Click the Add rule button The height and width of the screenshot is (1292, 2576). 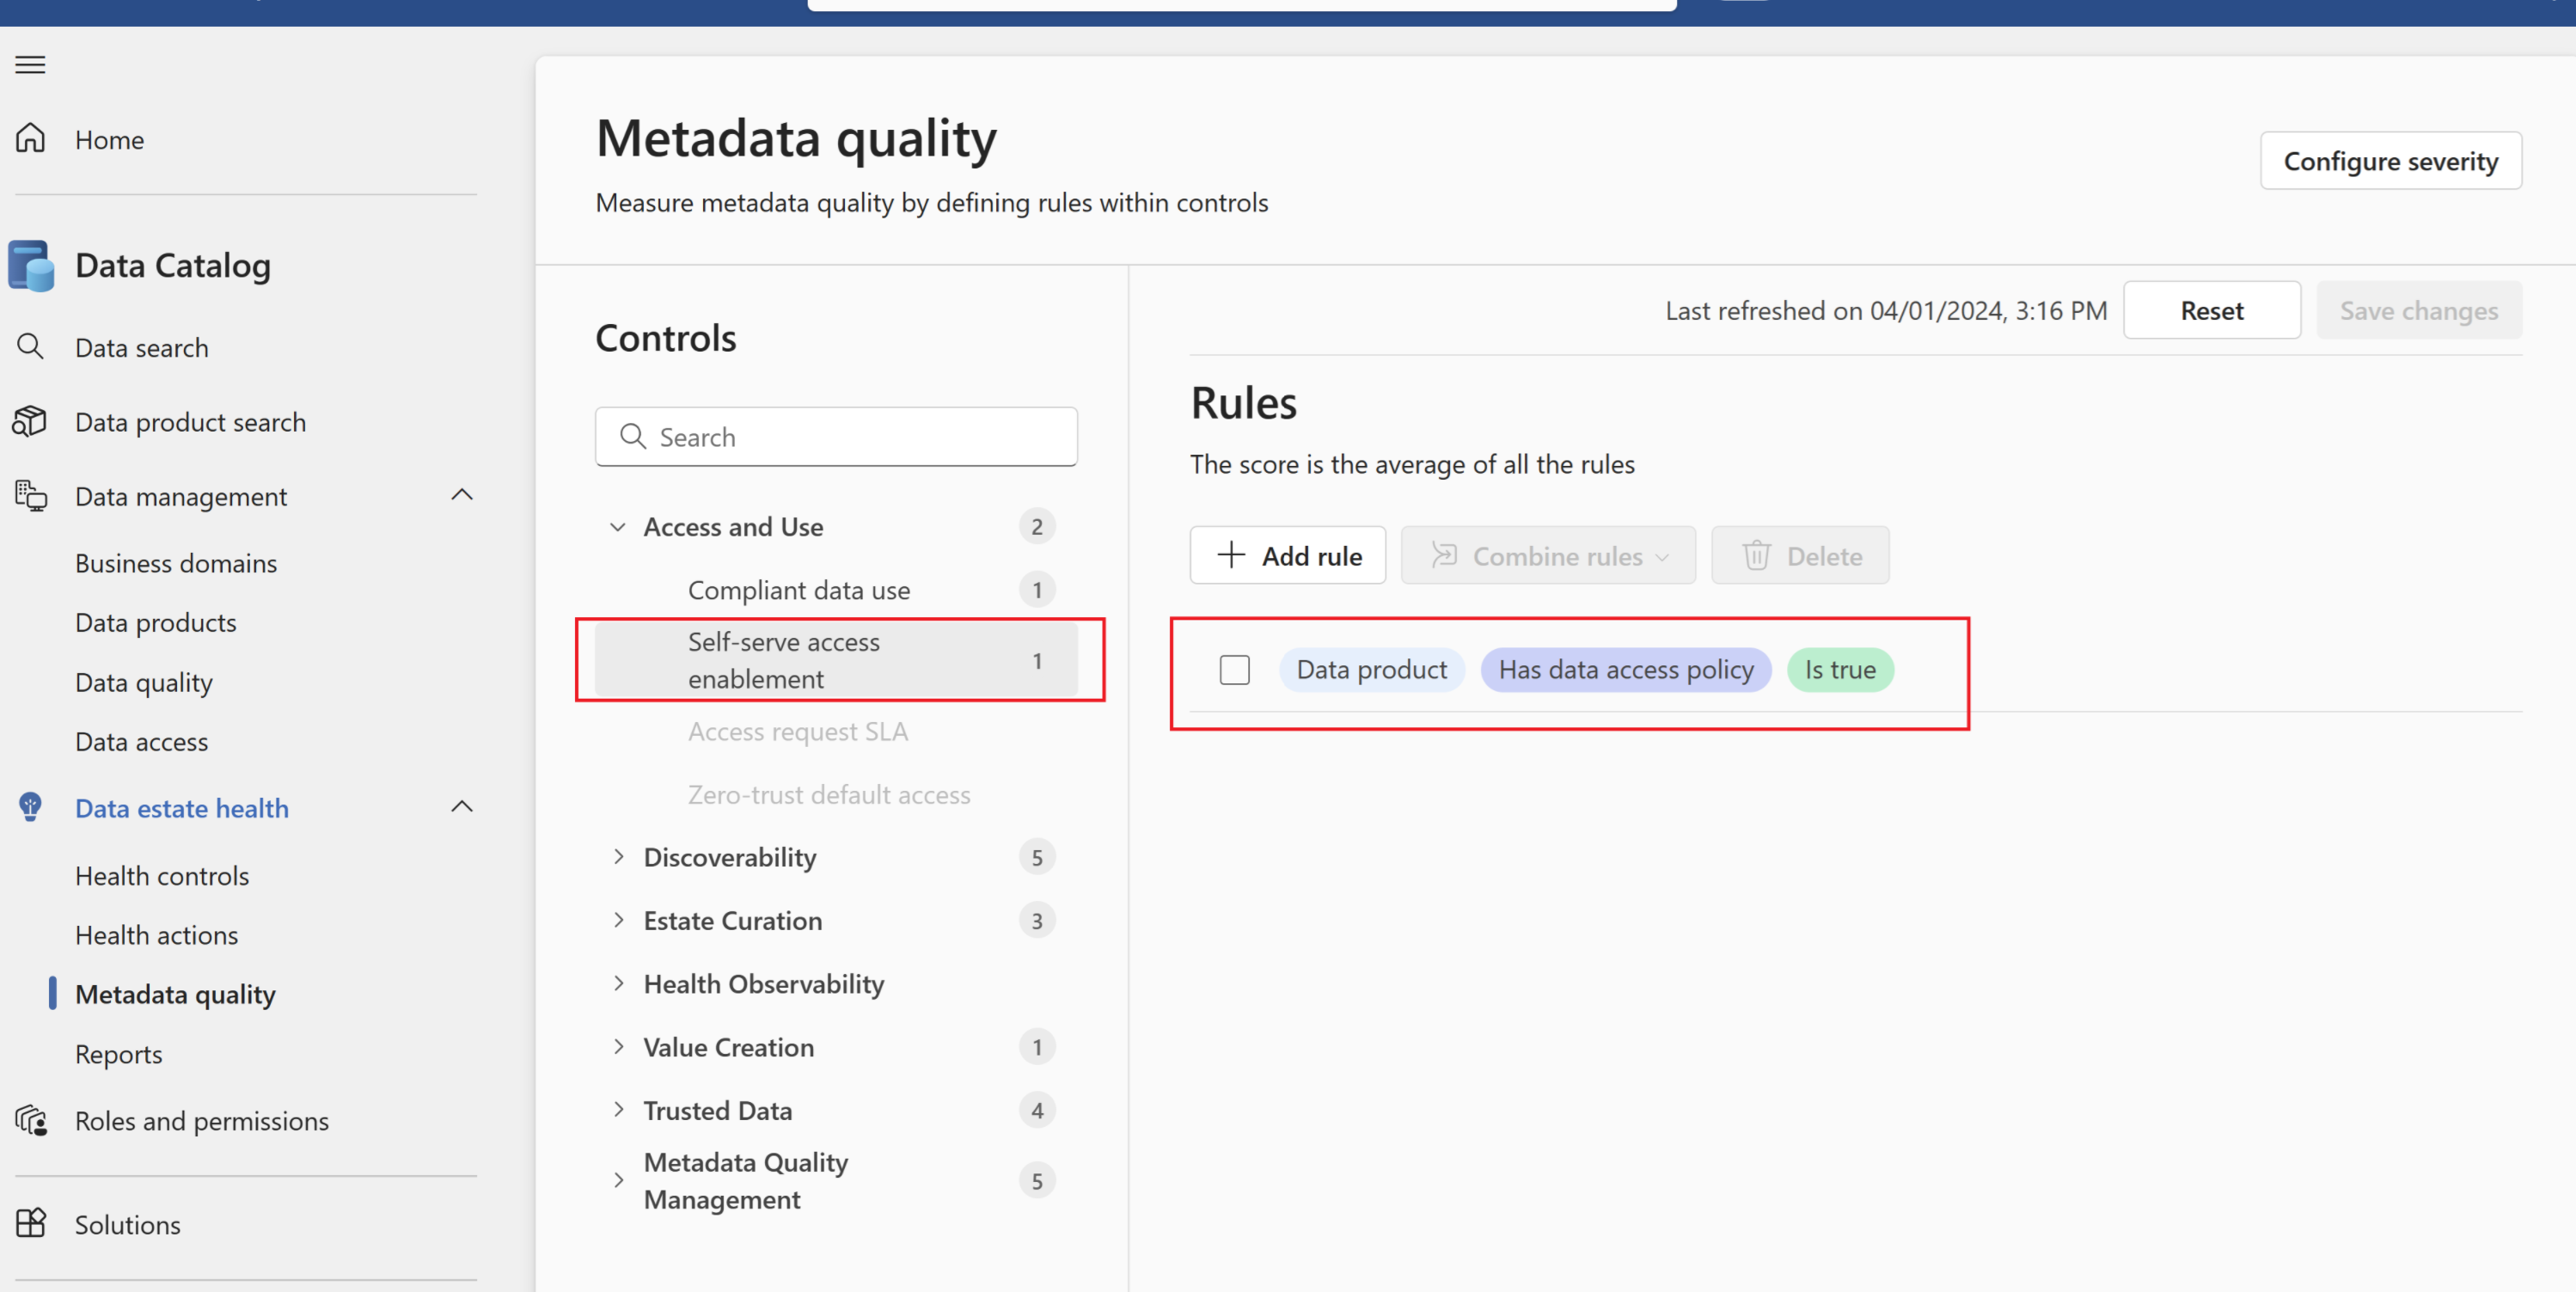tap(1287, 555)
